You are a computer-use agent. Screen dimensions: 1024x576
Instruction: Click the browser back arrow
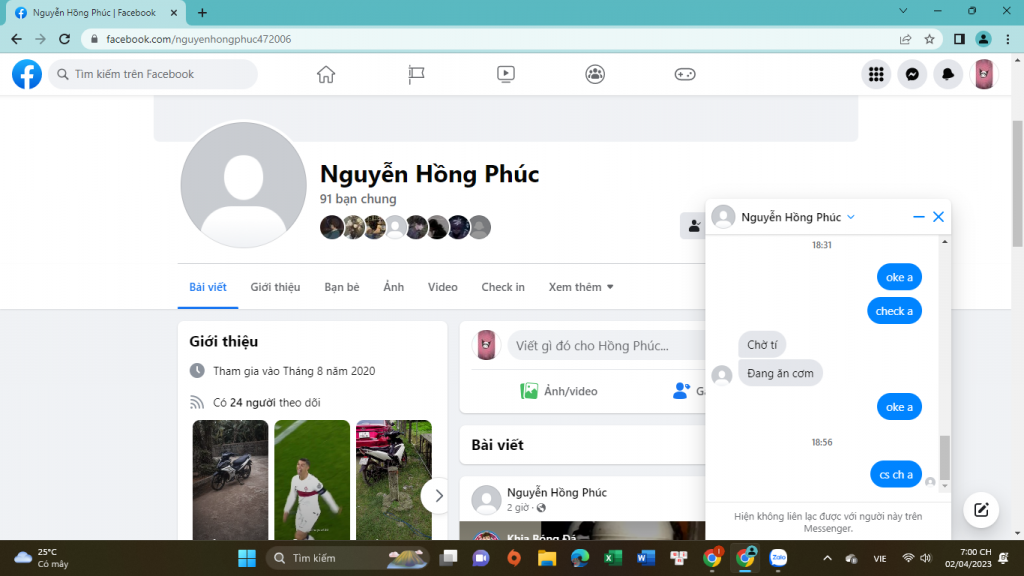point(16,39)
